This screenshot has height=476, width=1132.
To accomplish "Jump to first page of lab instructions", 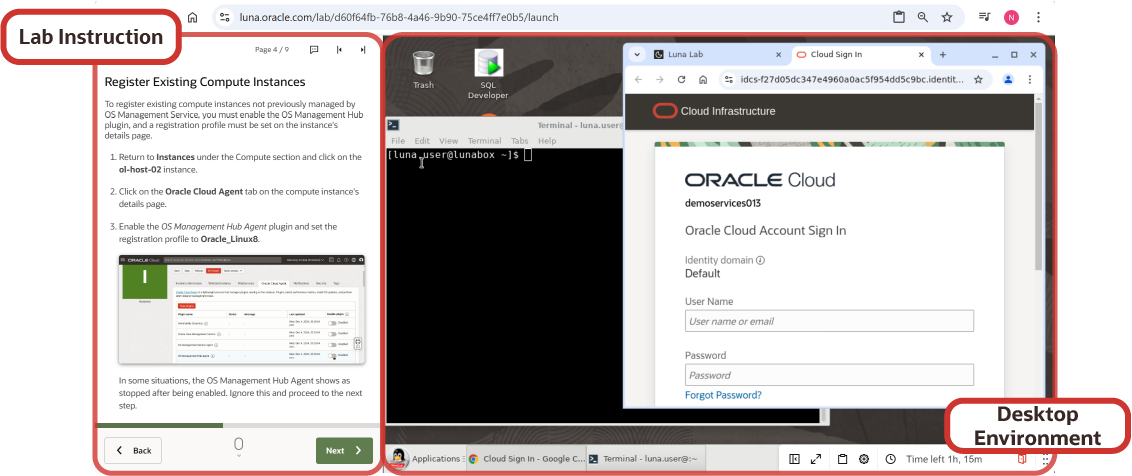I will (339, 50).
